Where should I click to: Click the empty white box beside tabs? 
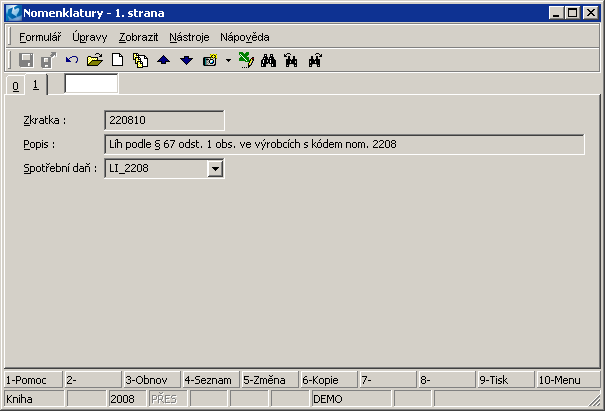click(x=91, y=83)
